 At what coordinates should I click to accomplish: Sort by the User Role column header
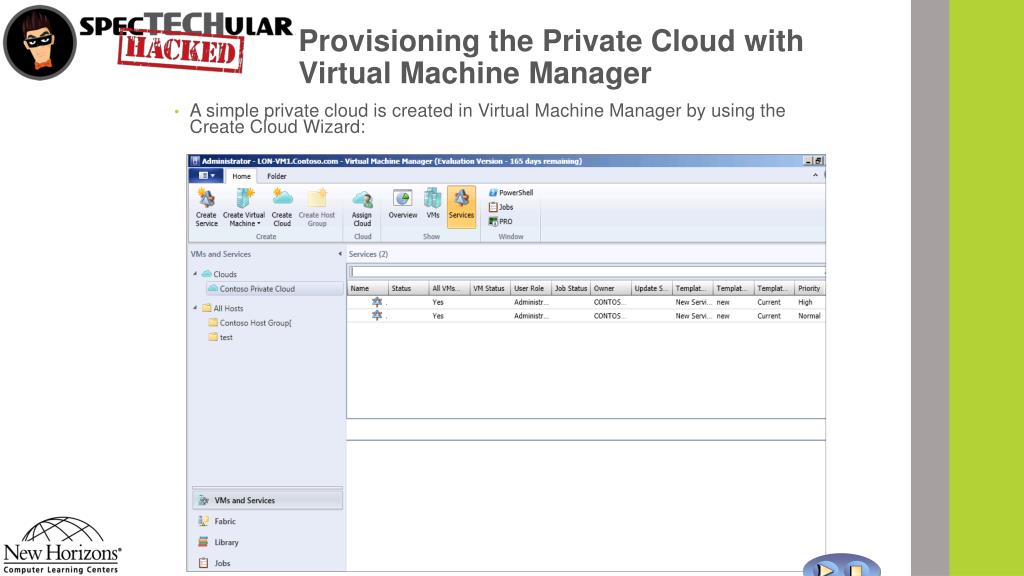530,288
